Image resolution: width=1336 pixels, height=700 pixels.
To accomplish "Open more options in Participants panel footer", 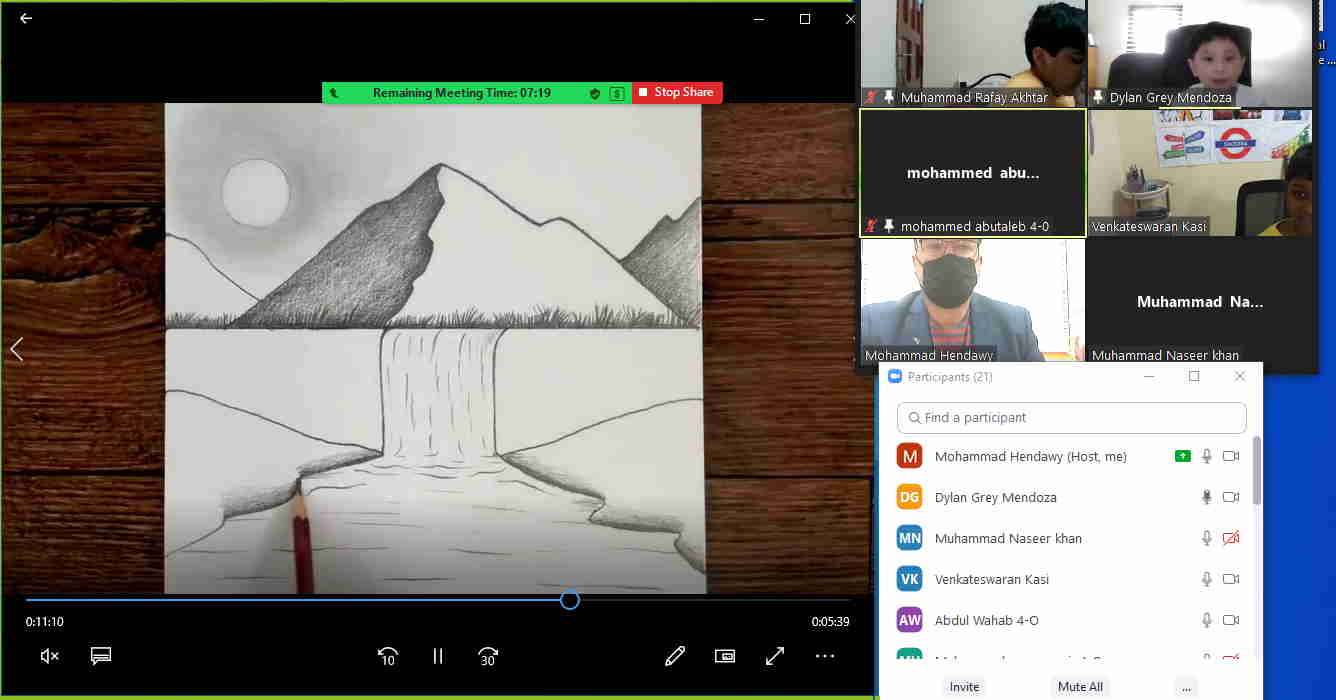I will pos(1186,687).
